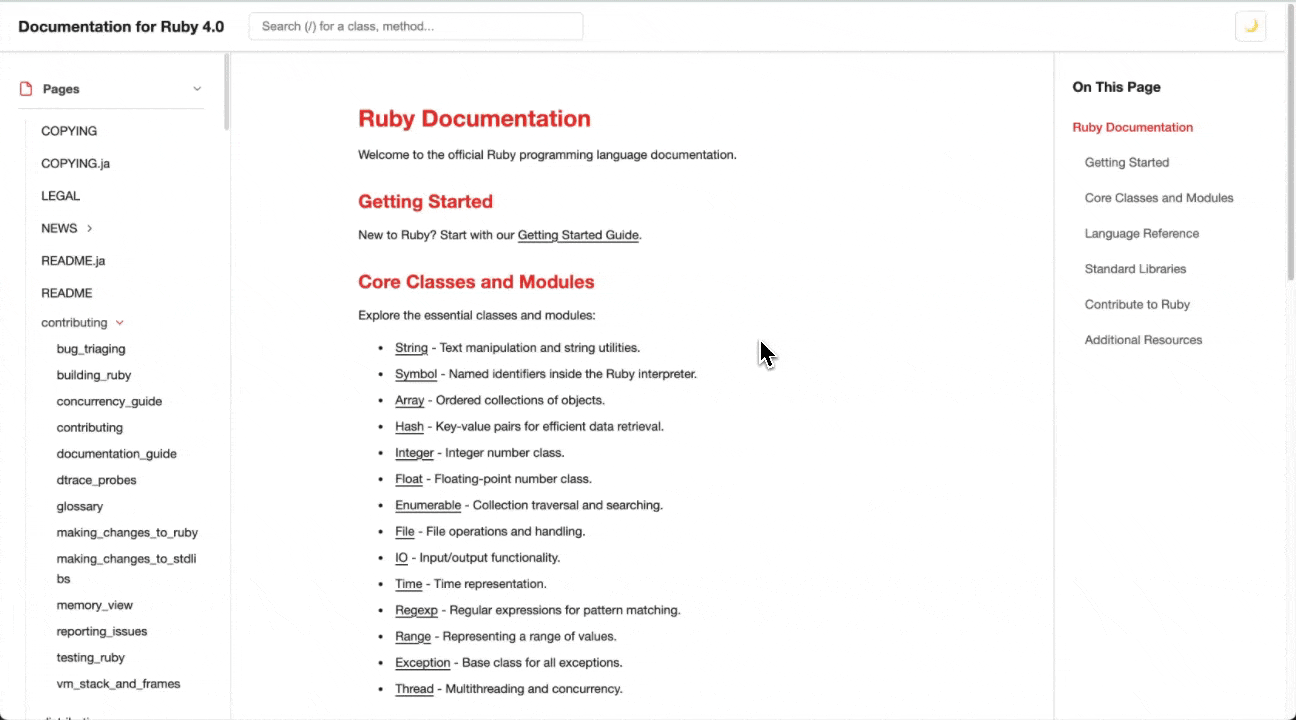This screenshot has height=720, width=1296.
Task: Click the Pages document icon
Action: point(24,88)
